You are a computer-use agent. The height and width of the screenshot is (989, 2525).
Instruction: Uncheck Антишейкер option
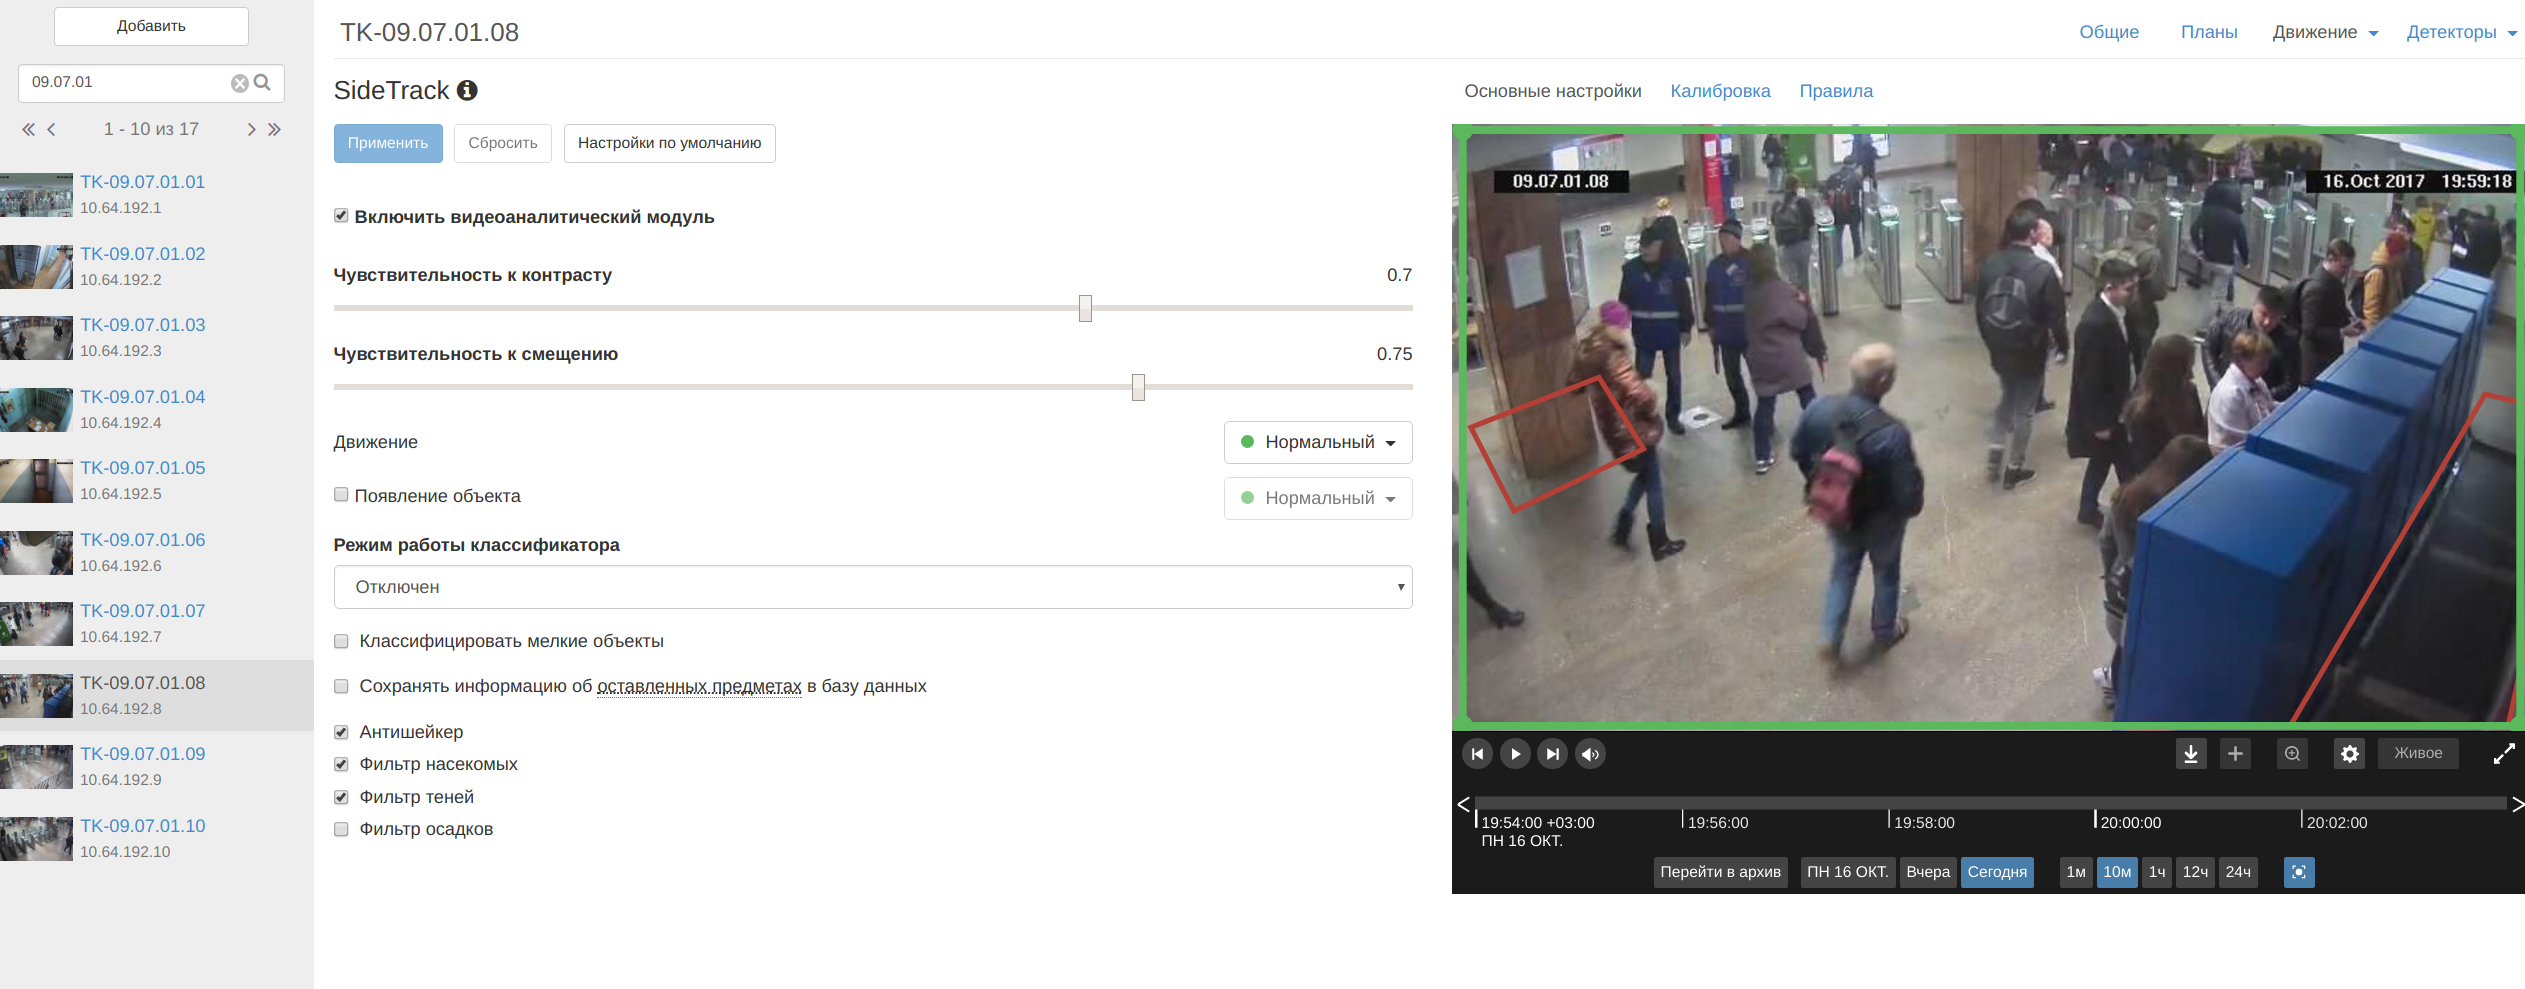tap(341, 732)
